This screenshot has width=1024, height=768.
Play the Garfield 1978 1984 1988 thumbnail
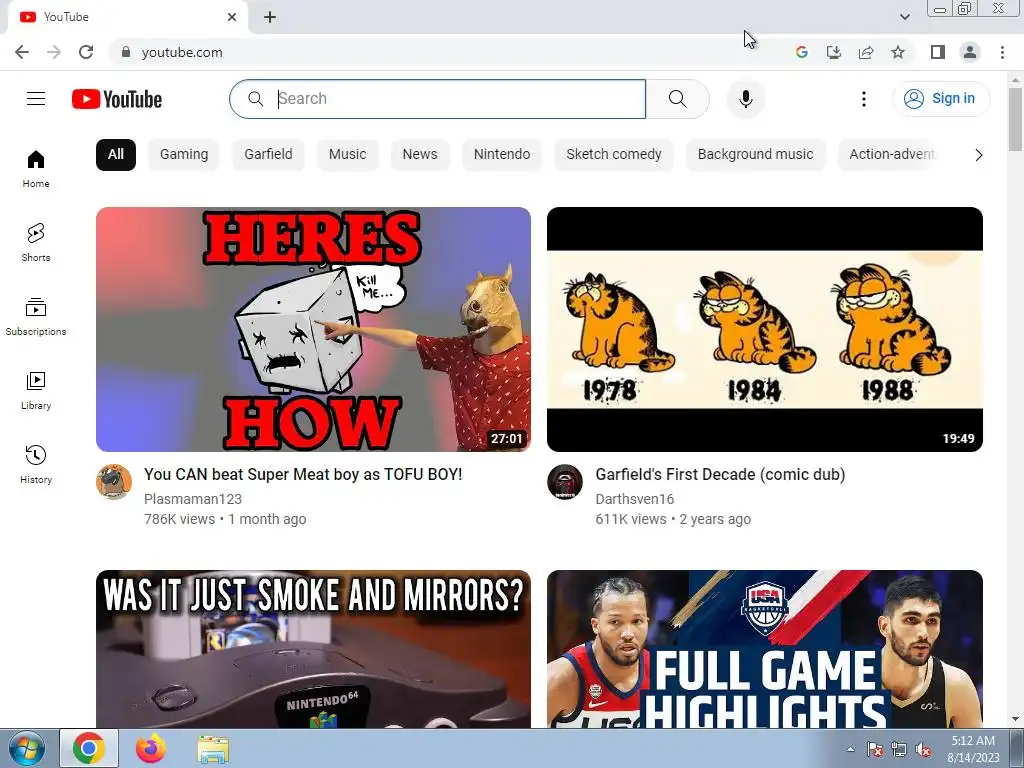765,329
